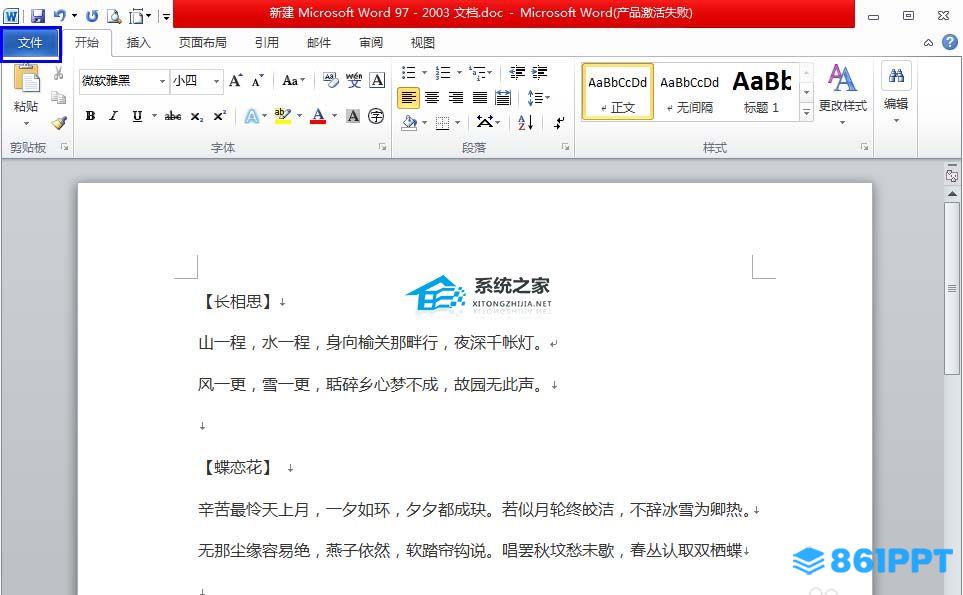Click the Clear Formatting icon
963x595 pixels.
[330, 80]
